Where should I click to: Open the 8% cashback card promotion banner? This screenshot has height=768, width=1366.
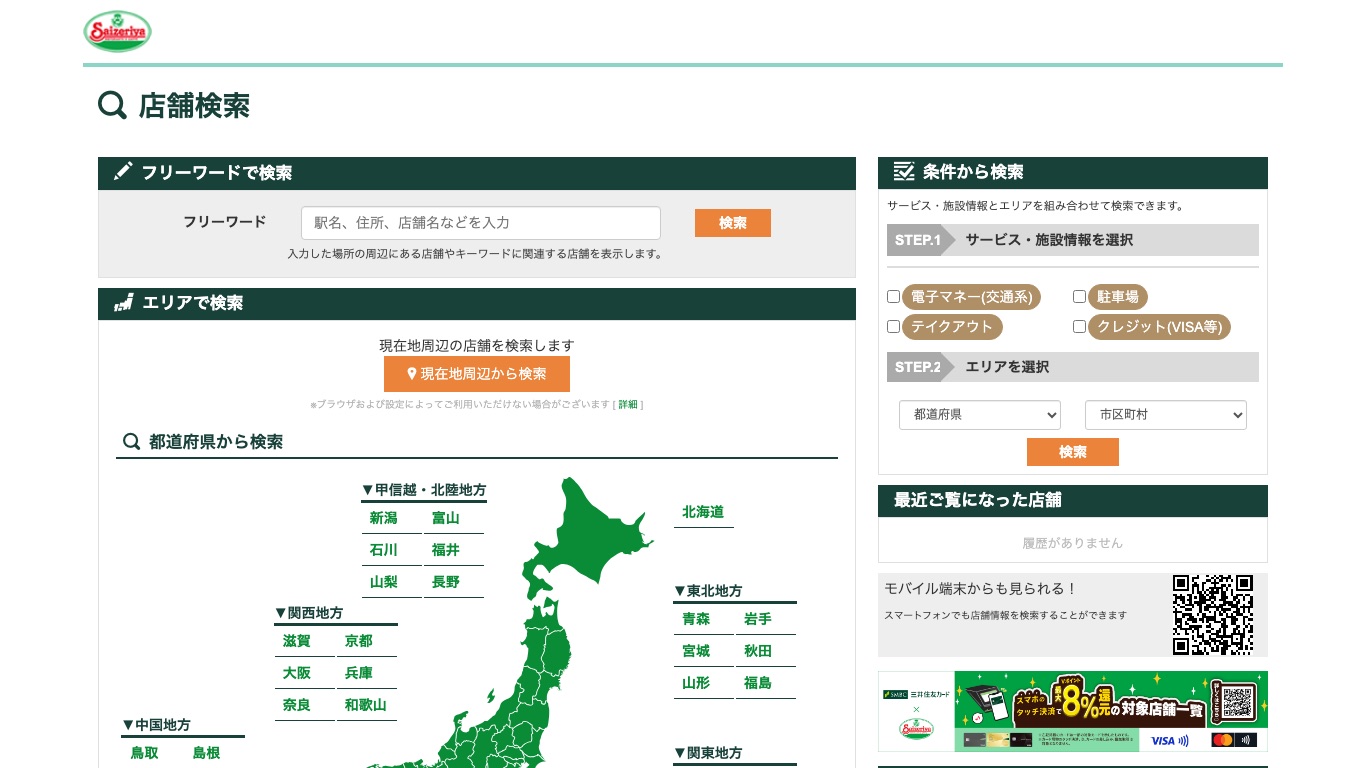point(1073,711)
